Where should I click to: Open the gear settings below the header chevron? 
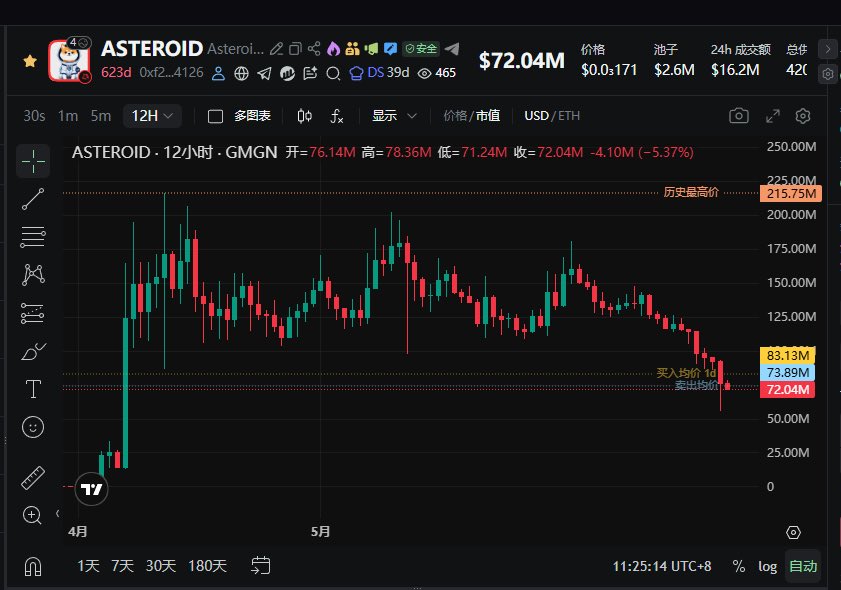(828, 73)
